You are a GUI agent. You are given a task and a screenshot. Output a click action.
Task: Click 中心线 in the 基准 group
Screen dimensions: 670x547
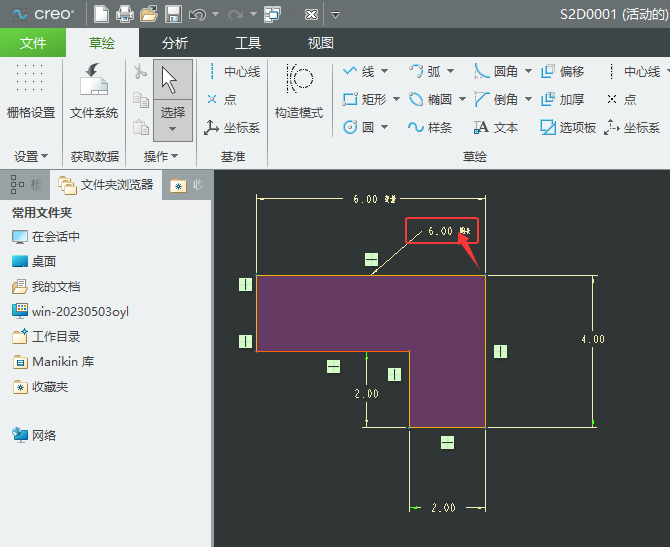point(235,71)
